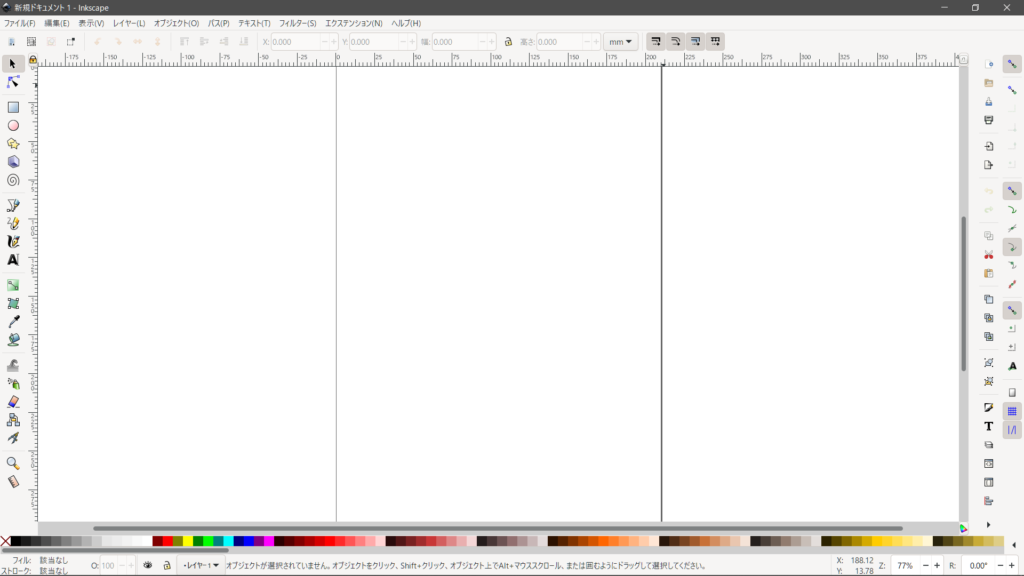The width and height of the screenshot is (1024, 576).
Task: Select the Selector arrow tool
Action: pos(12,64)
